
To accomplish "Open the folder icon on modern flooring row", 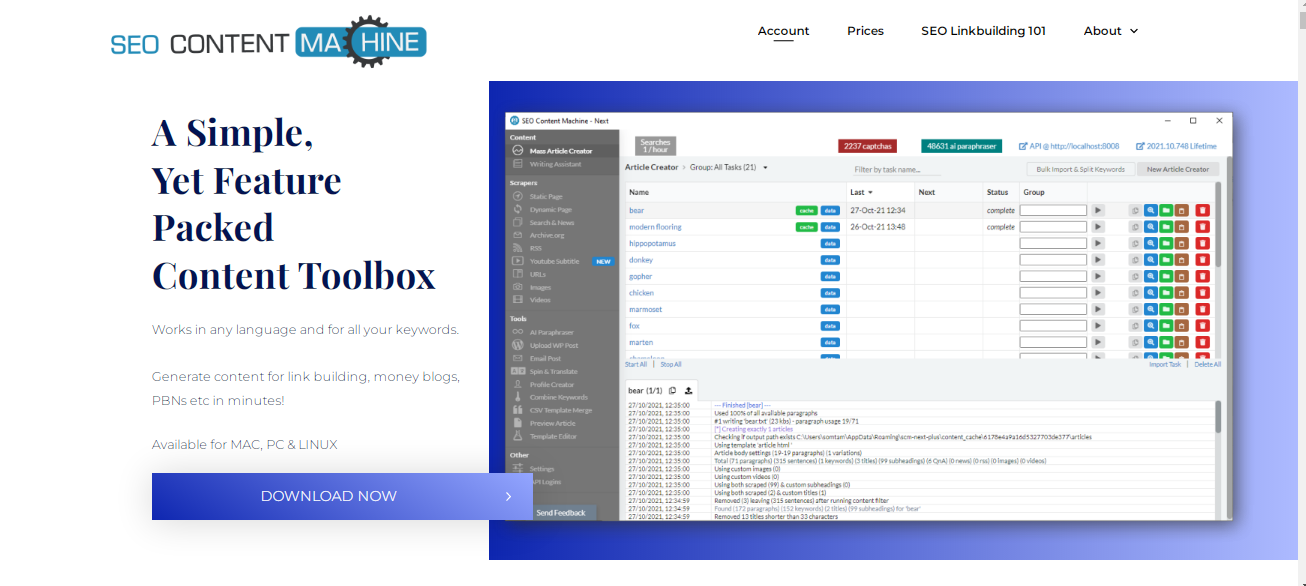I will click(1167, 227).
